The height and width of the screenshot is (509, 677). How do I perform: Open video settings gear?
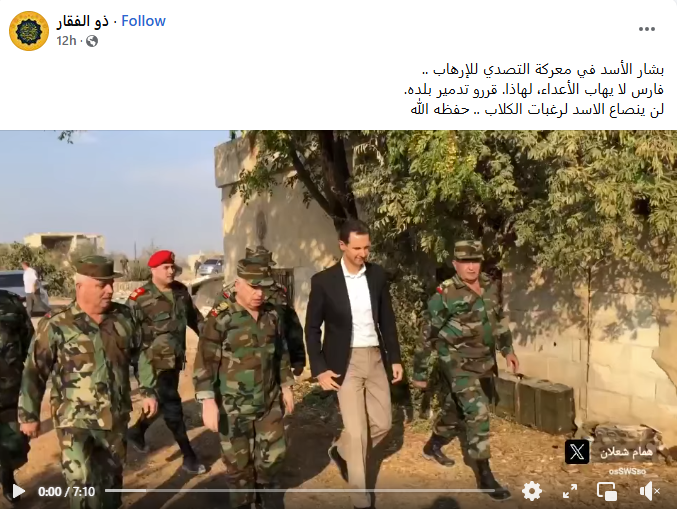pos(532,491)
